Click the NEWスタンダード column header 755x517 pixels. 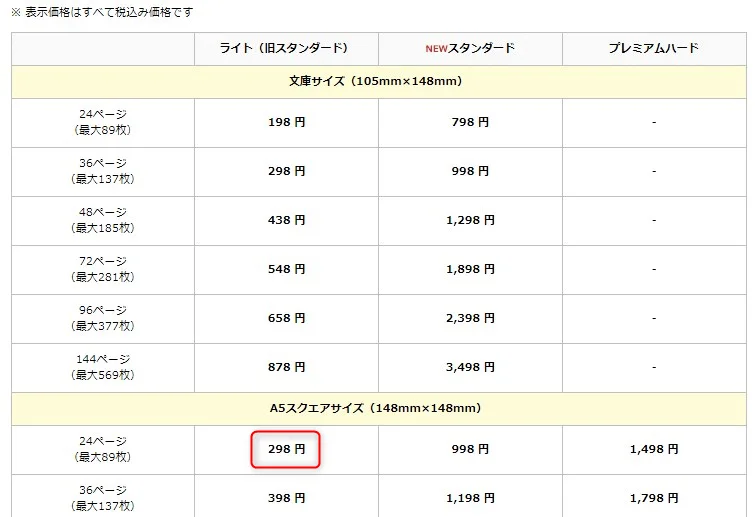click(470, 48)
